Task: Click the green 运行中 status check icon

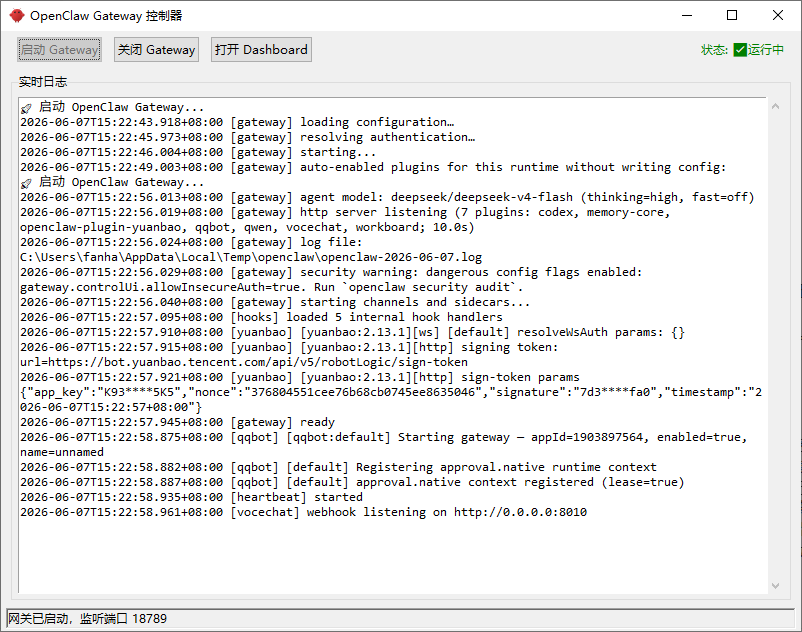Action: 740,50
